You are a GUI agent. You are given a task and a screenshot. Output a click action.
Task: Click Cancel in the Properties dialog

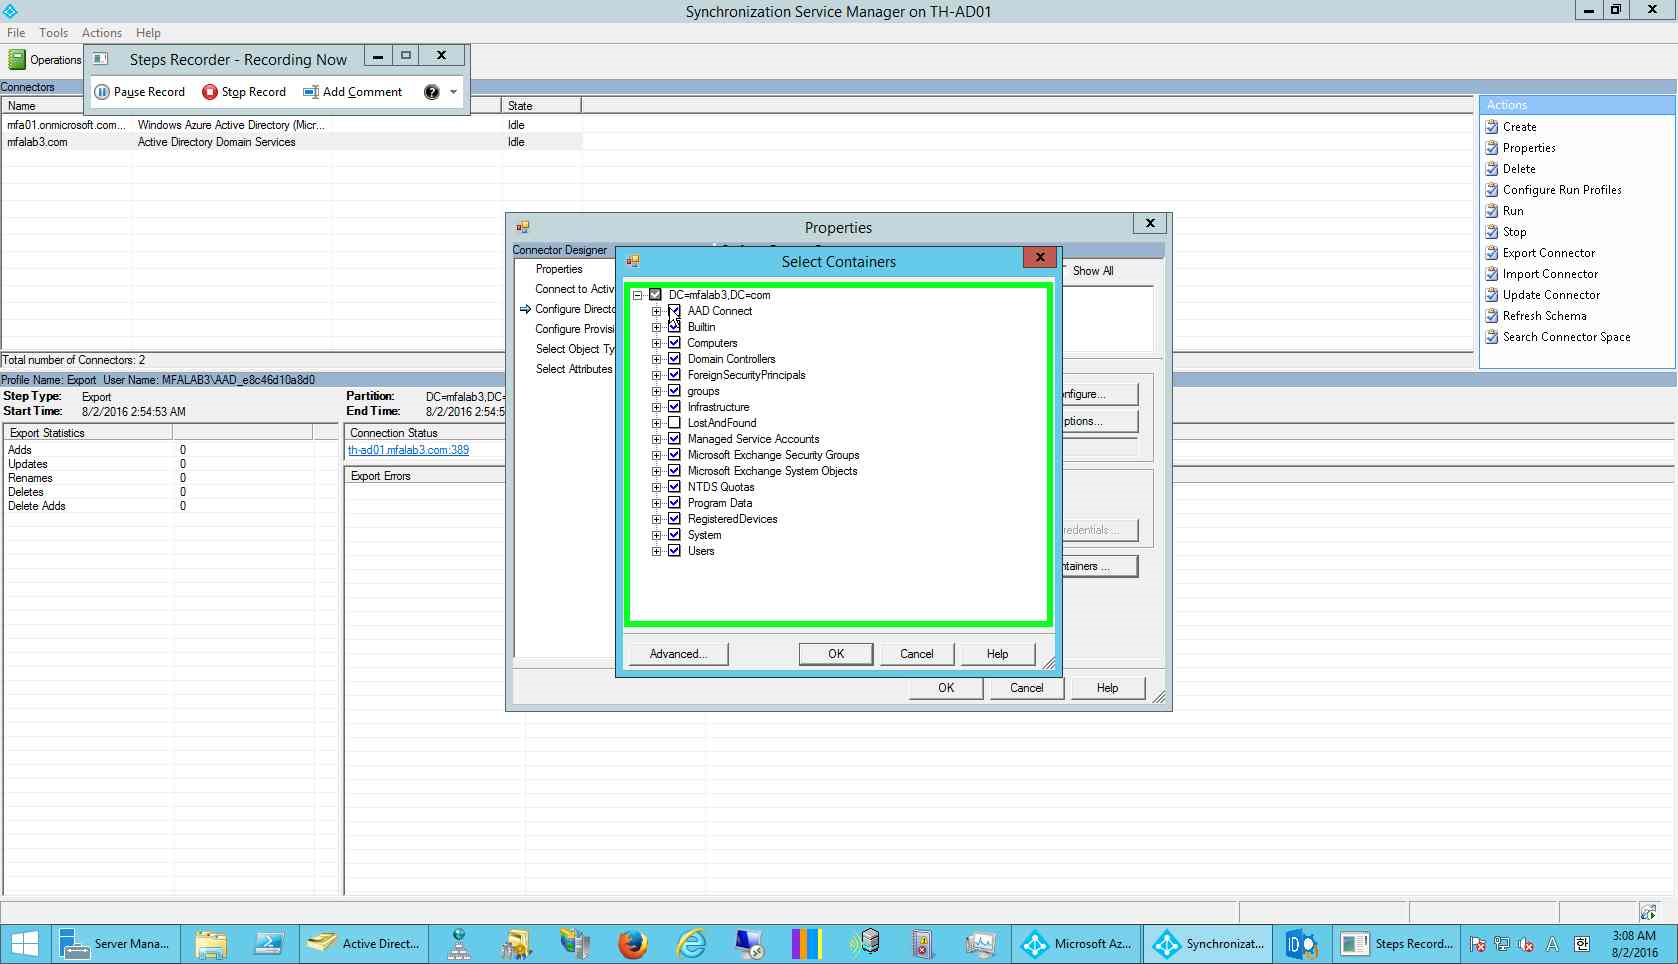pos(1027,688)
